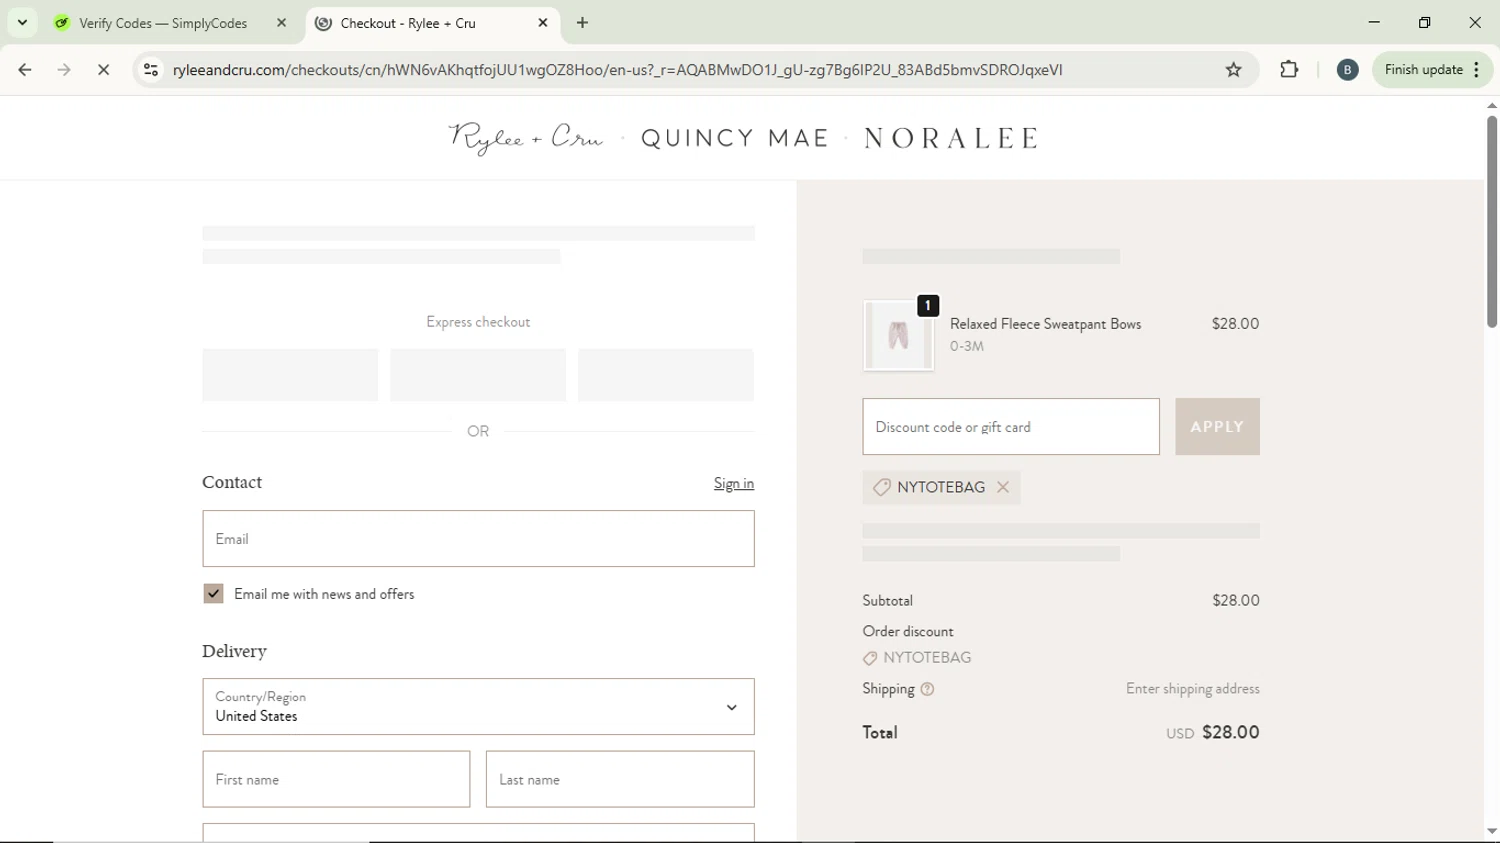Click the Sign in link

[x=734, y=483]
